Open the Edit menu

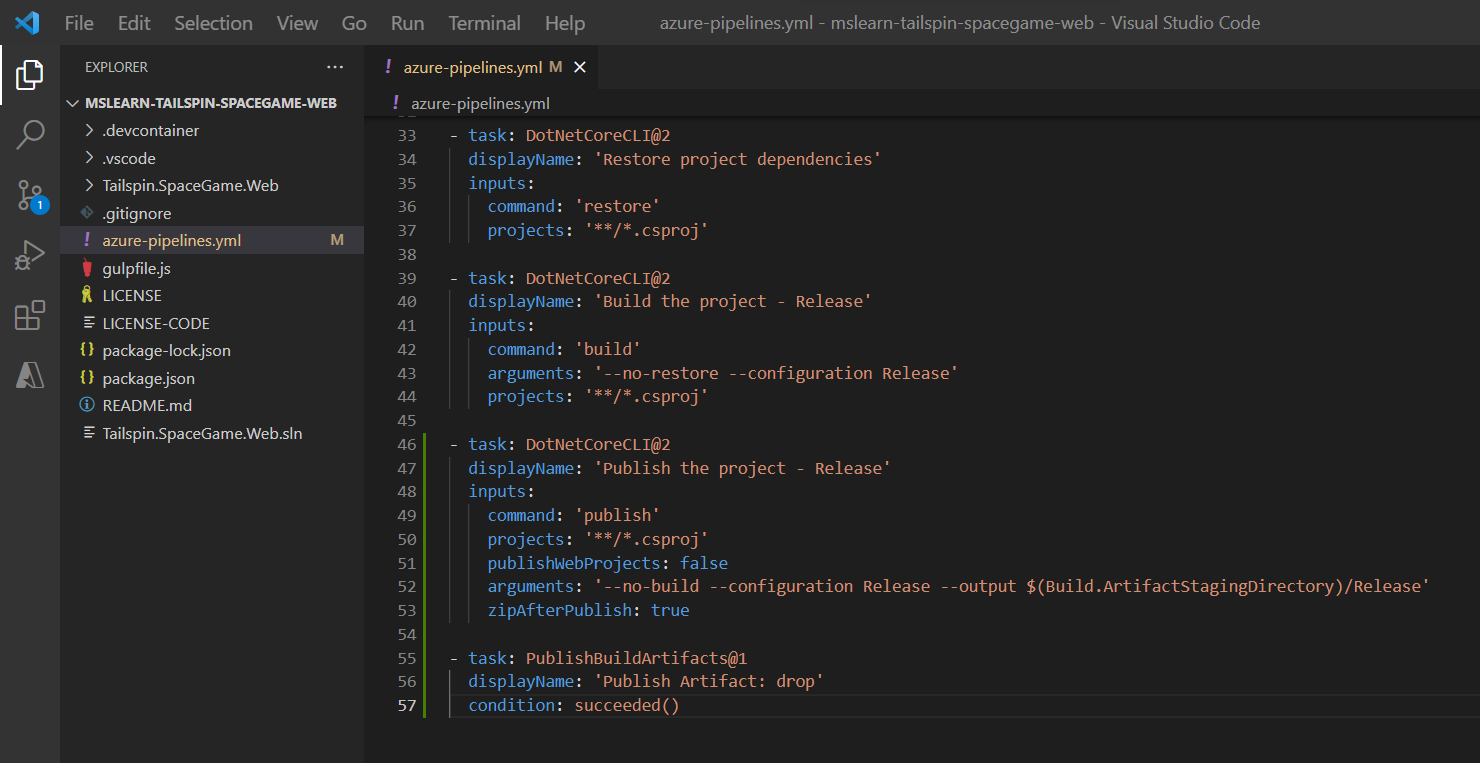[x=134, y=23]
